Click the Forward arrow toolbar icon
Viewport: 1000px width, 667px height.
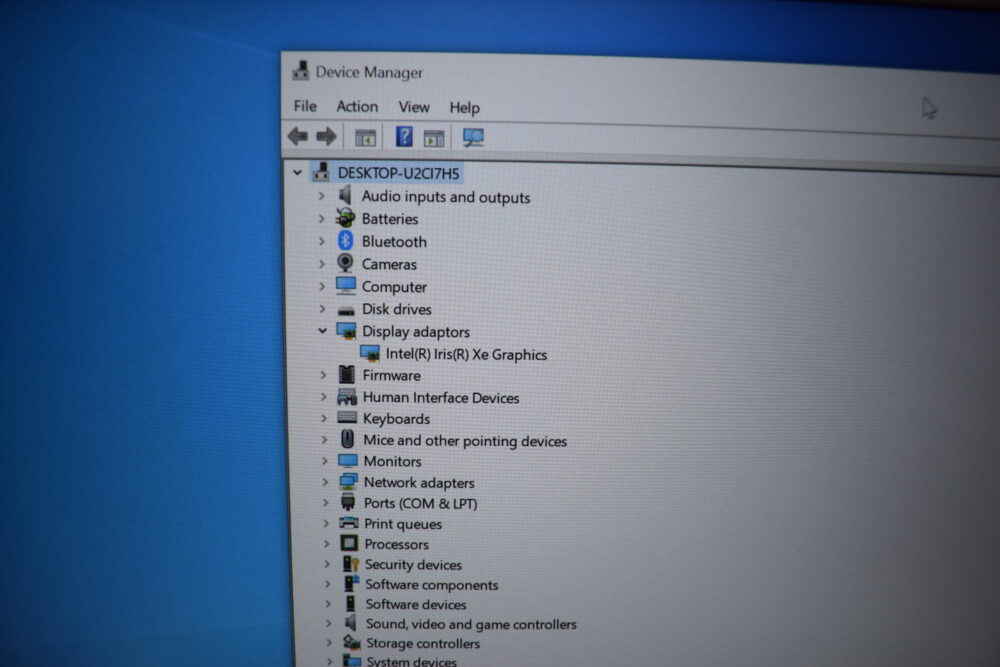click(327, 136)
